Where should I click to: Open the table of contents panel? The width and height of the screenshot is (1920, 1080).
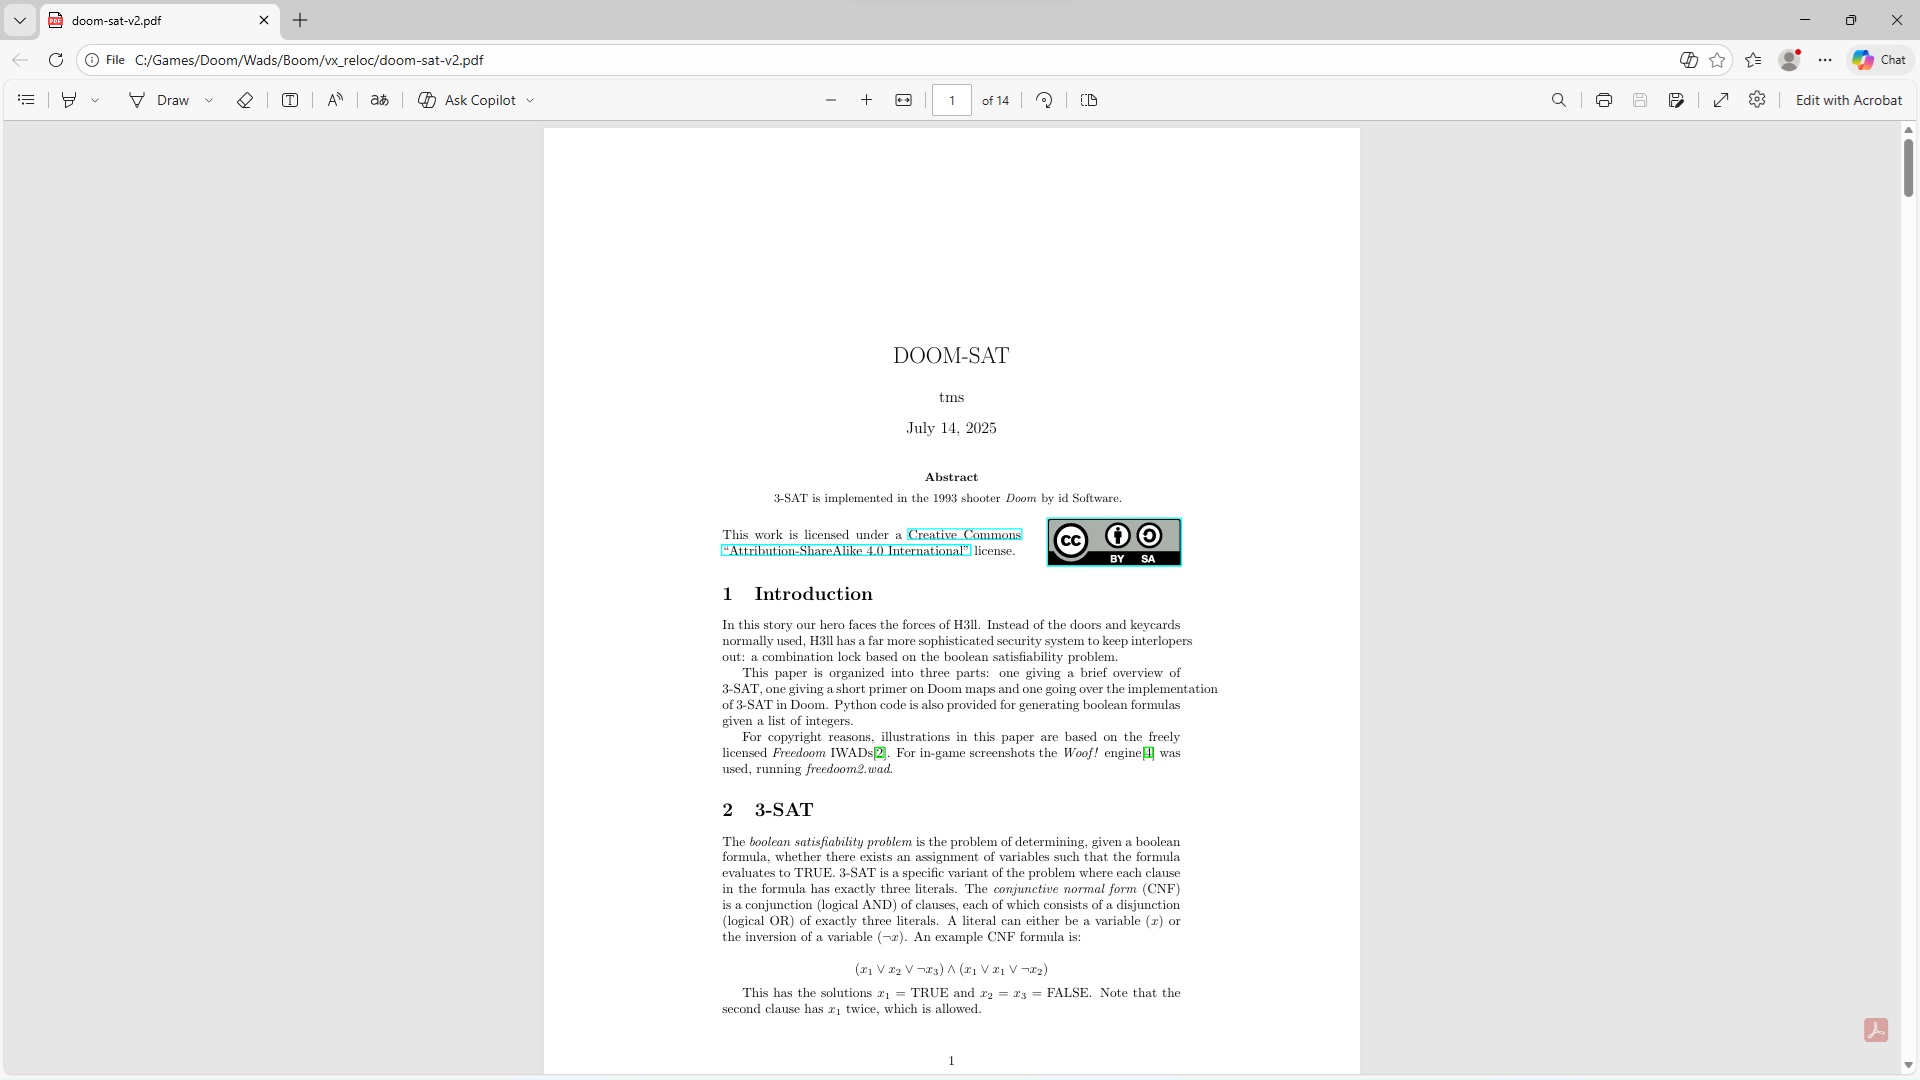click(x=27, y=100)
